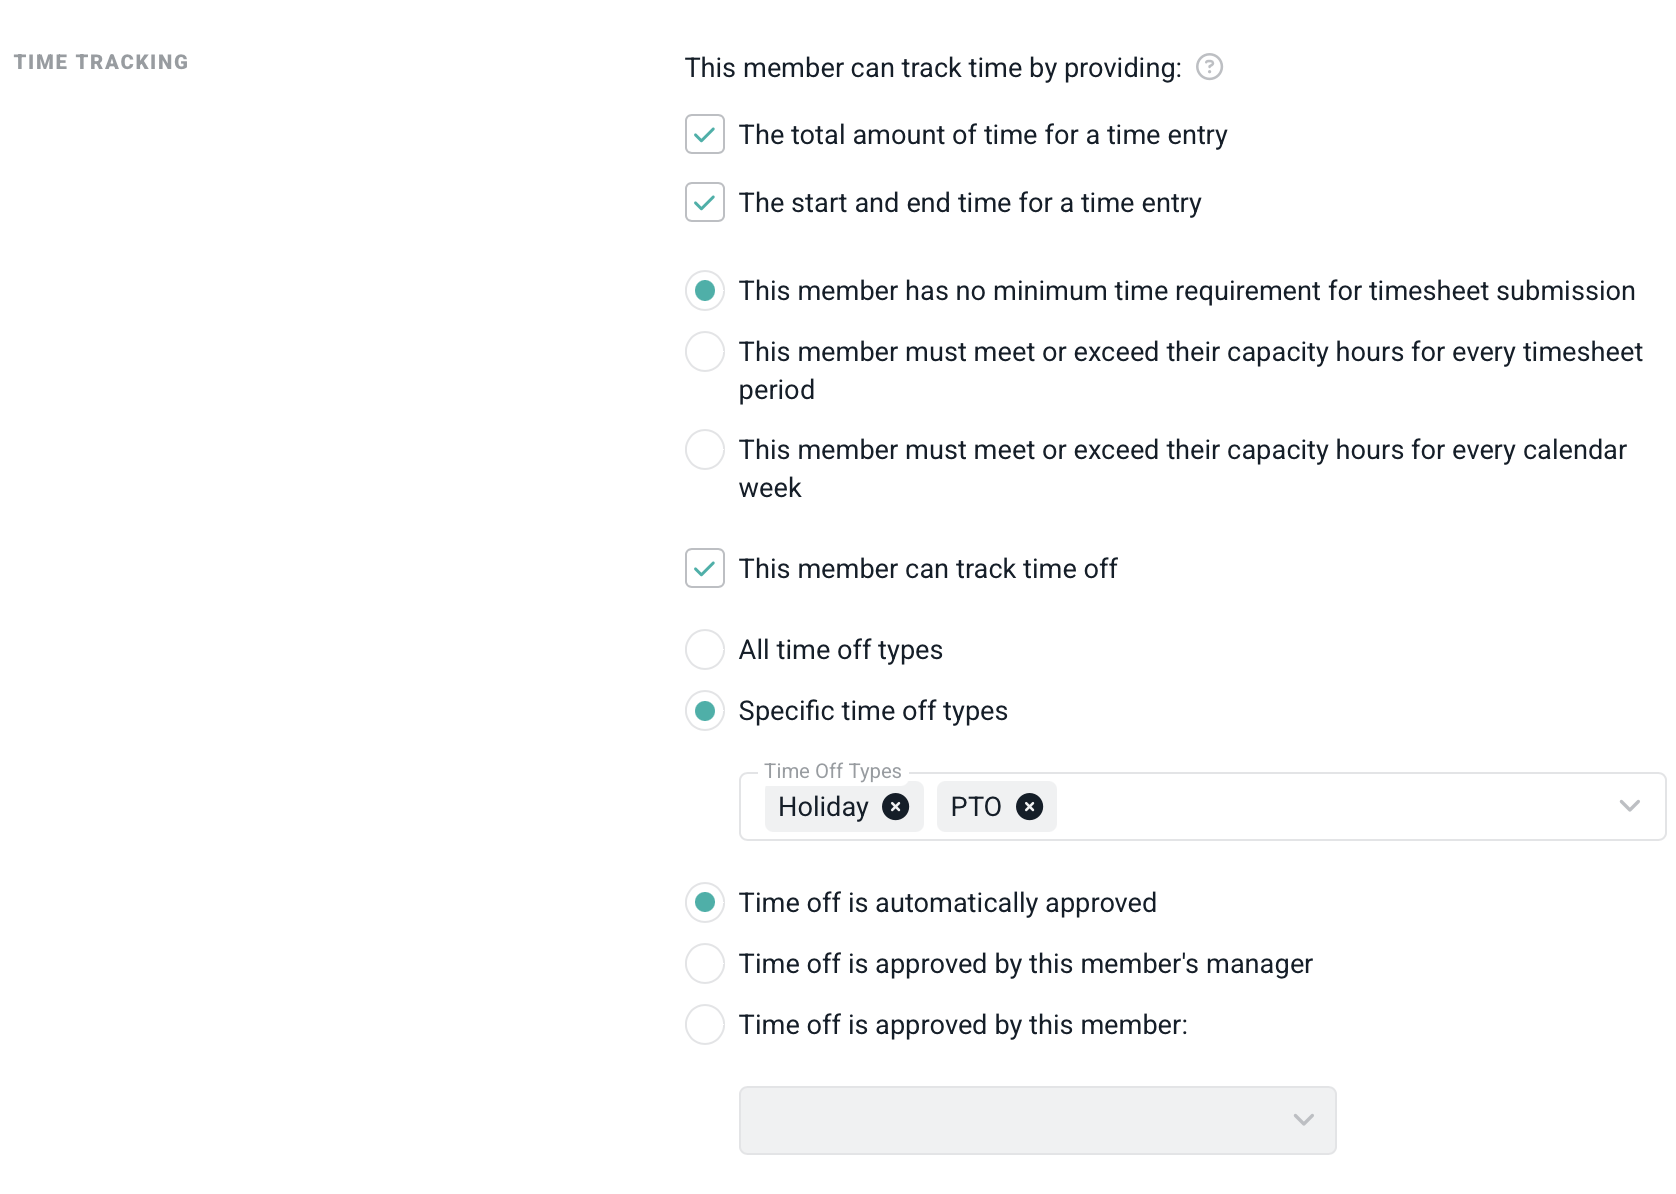The height and width of the screenshot is (1194, 1676).
Task: Uncheck start and end time entry option
Action: pyautogui.click(x=705, y=203)
